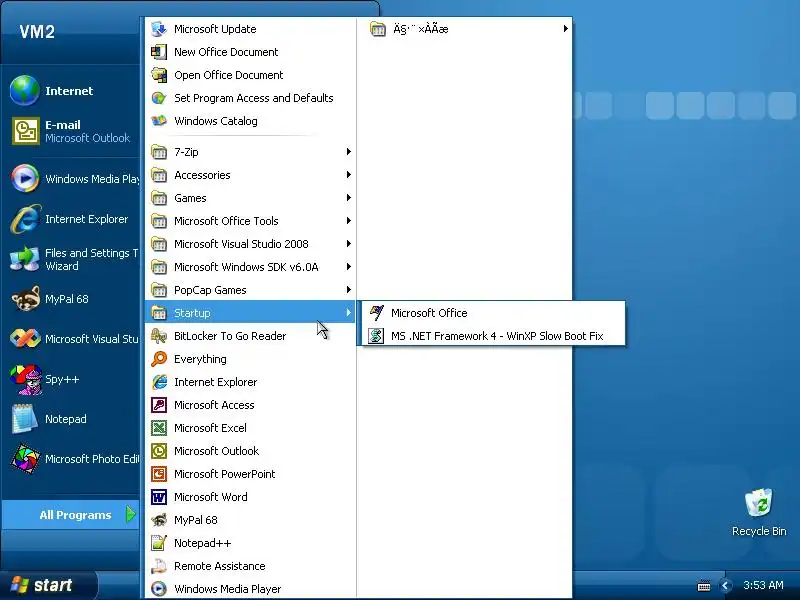
Task: Launch Microsoft Word icon
Action: point(159,496)
